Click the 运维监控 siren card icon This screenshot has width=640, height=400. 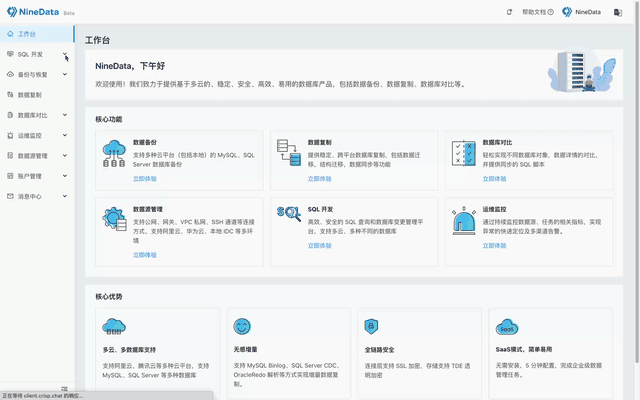[464, 221]
